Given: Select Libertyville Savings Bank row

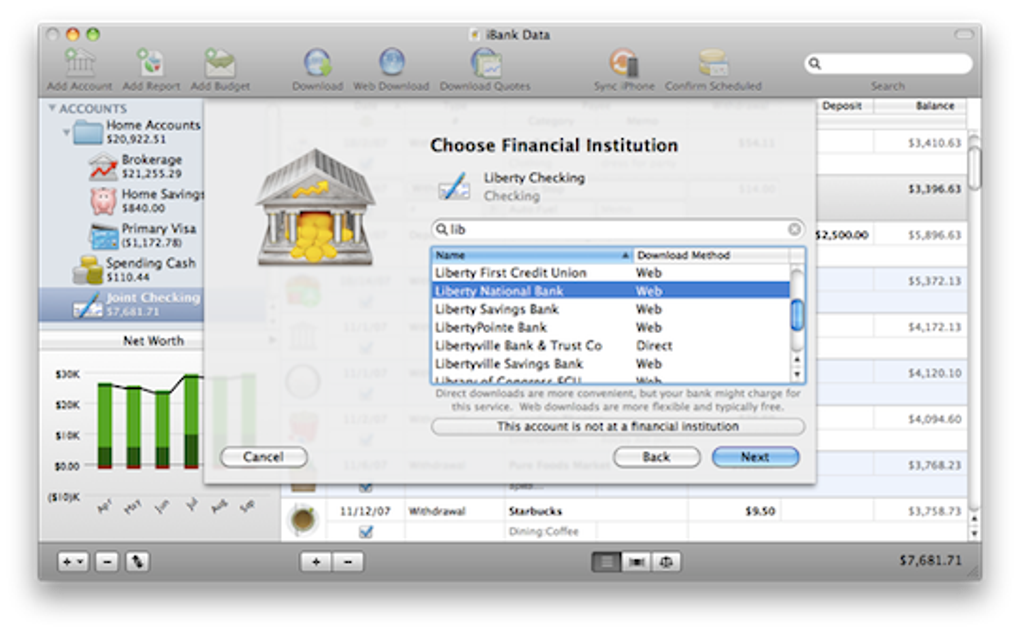Looking at the screenshot, I should (611, 364).
